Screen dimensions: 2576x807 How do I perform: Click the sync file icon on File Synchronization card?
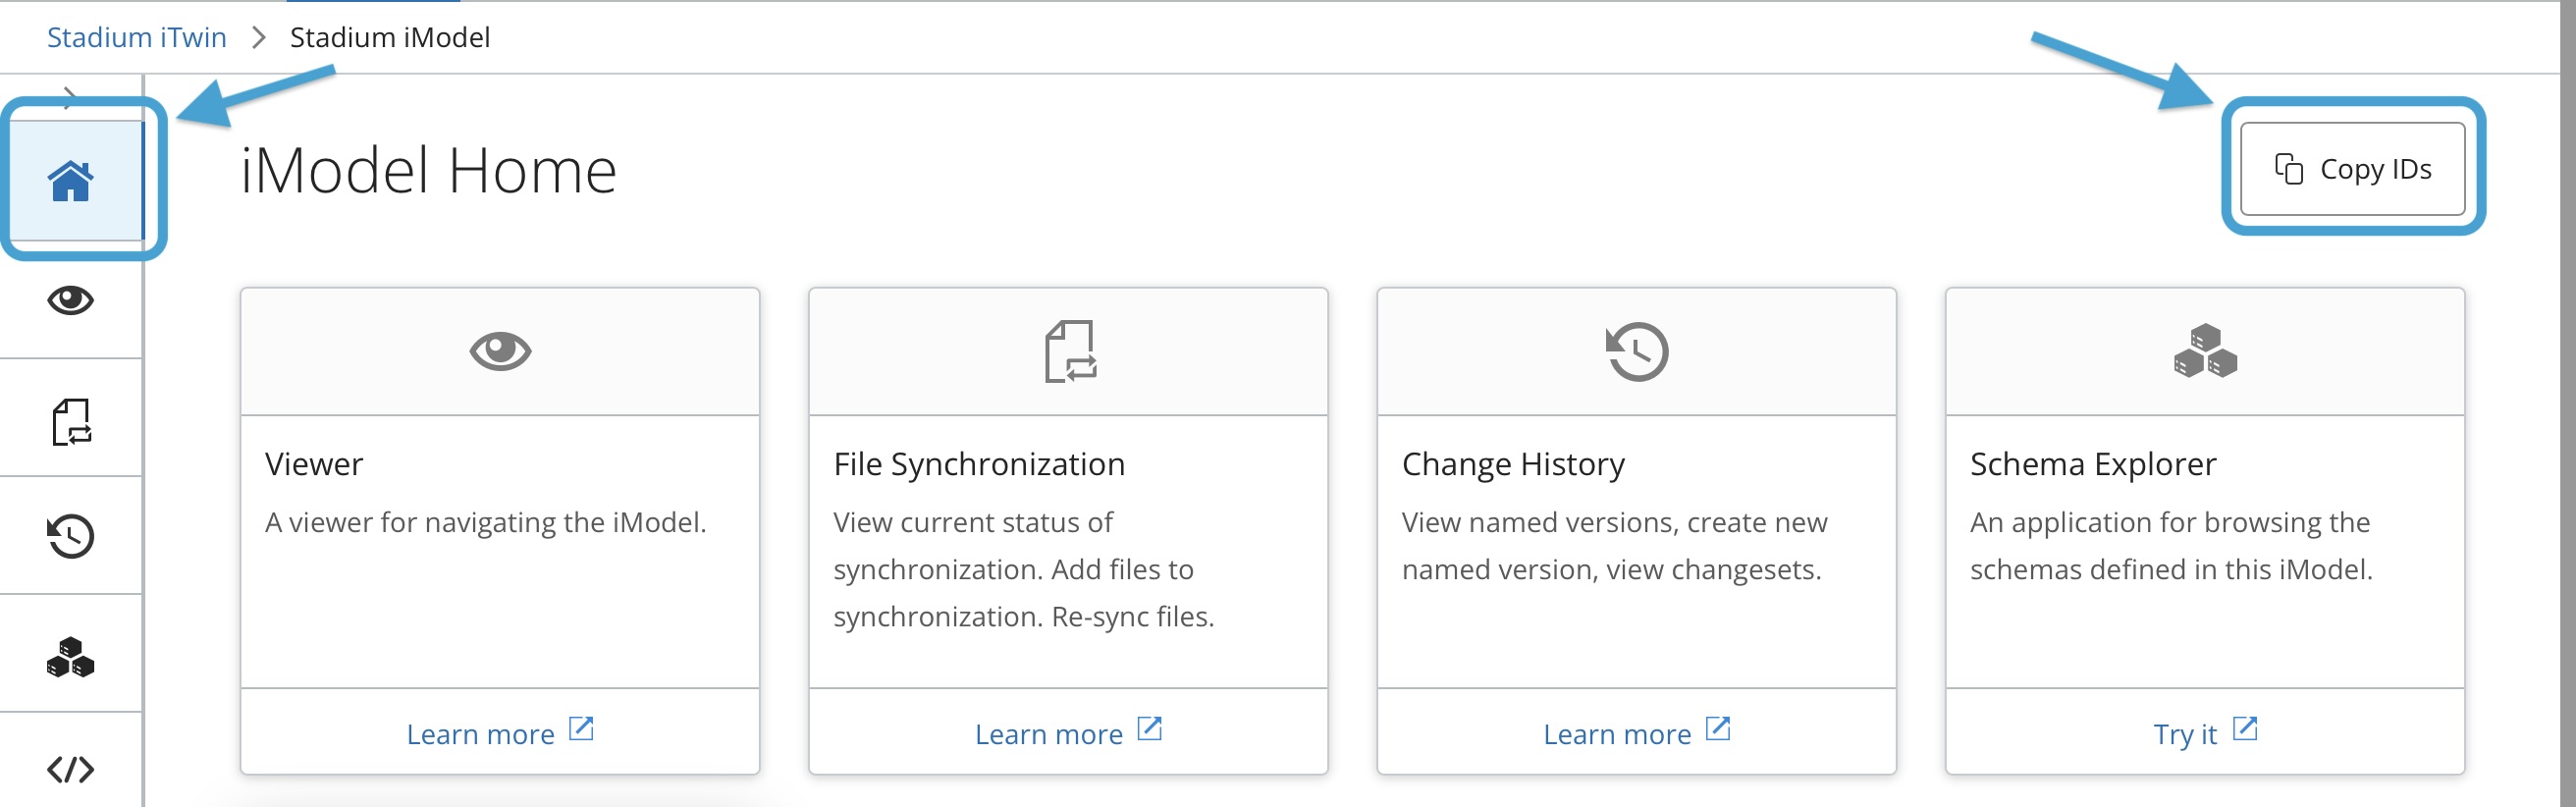click(1069, 351)
